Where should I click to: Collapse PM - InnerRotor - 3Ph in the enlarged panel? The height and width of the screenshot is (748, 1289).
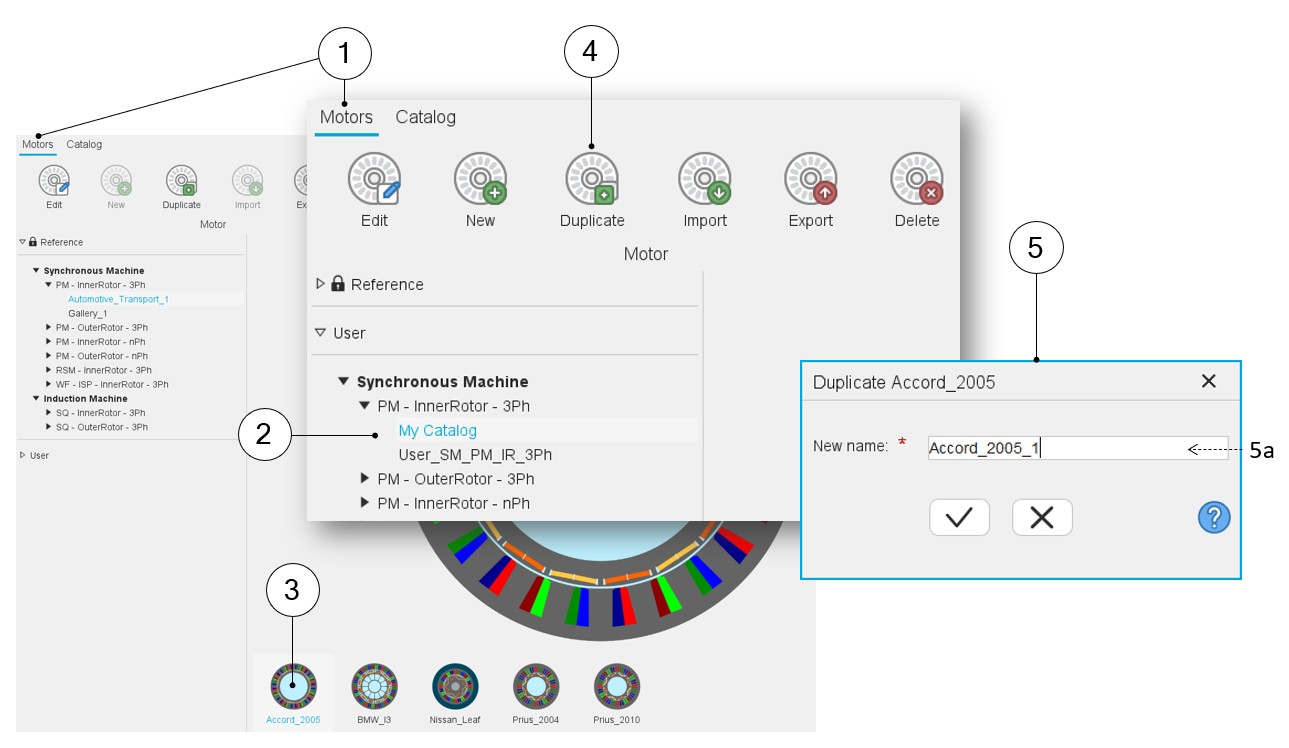pos(365,406)
